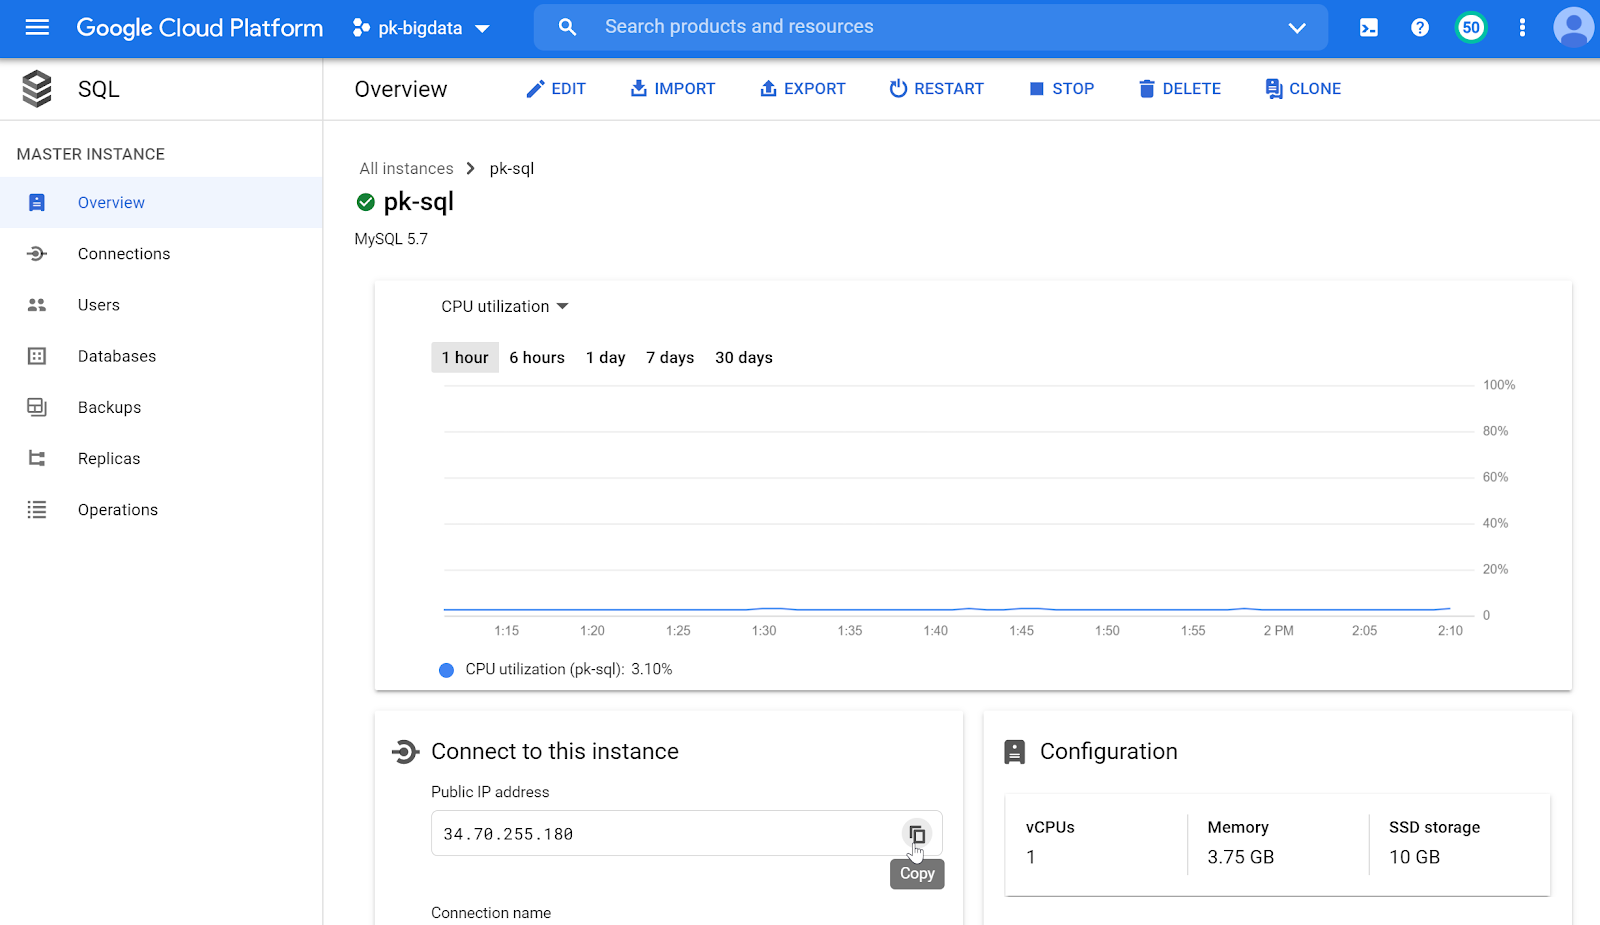Screen dimensions: 1600x925
Task: Click the EXPORT button
Action: [x=802, y=89]
